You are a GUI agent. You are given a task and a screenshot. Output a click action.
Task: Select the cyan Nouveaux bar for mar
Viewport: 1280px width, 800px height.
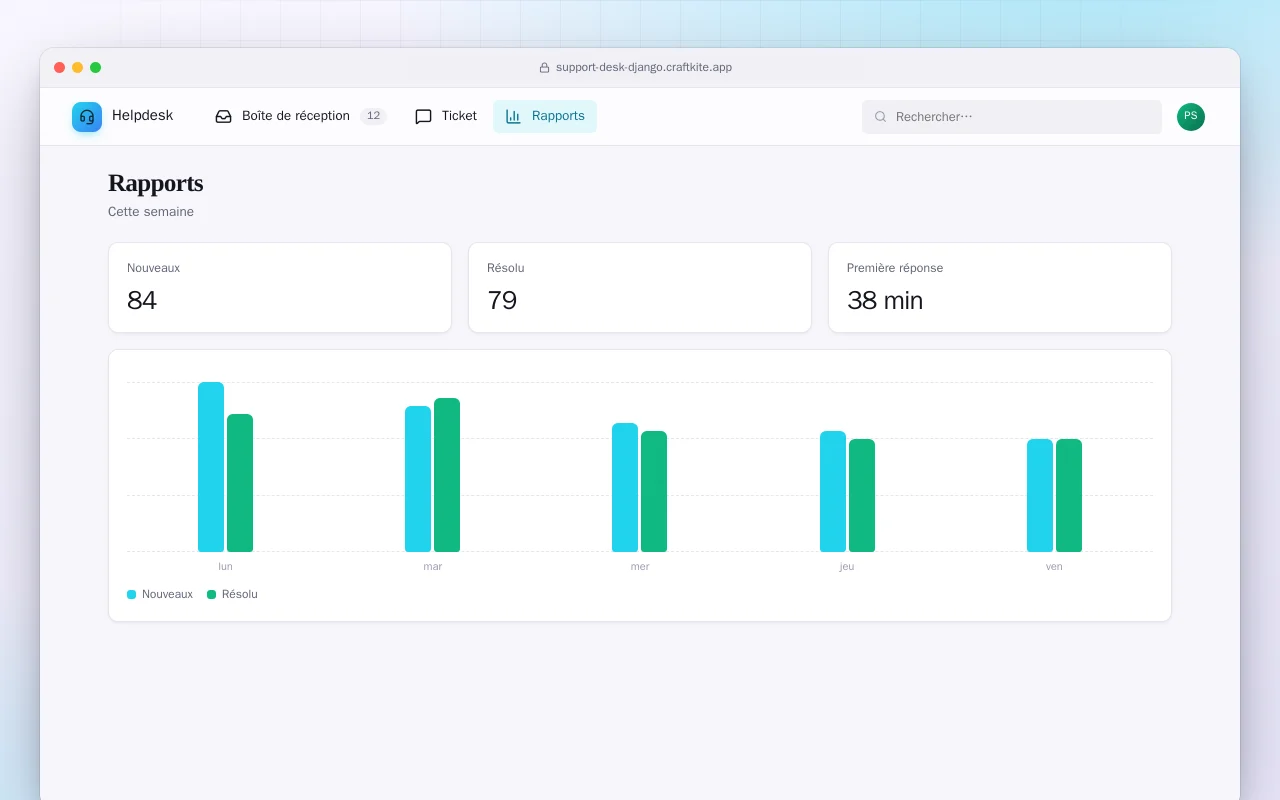point(418,479)
